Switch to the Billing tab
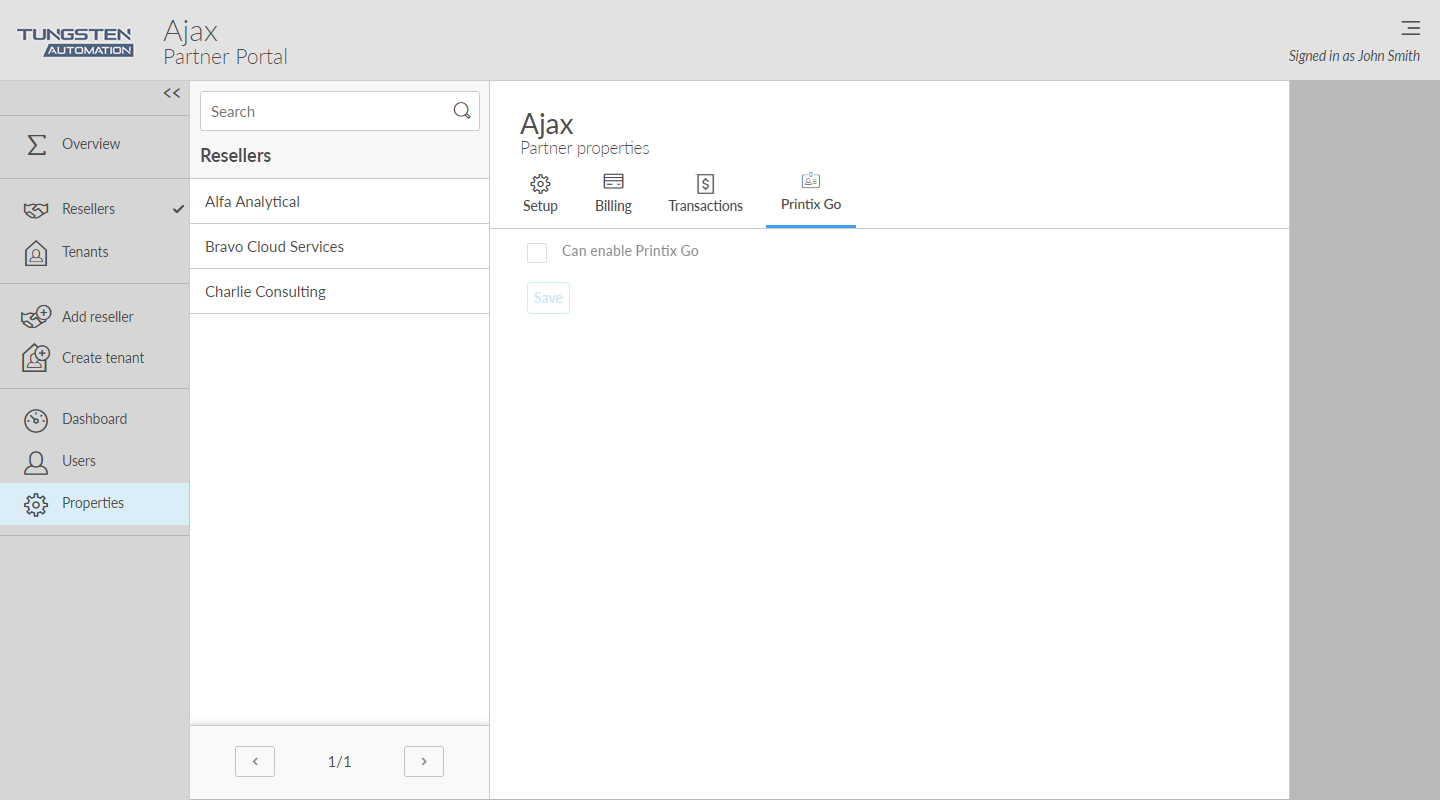Screen dimensions: 1440x800 click(613, 193)
